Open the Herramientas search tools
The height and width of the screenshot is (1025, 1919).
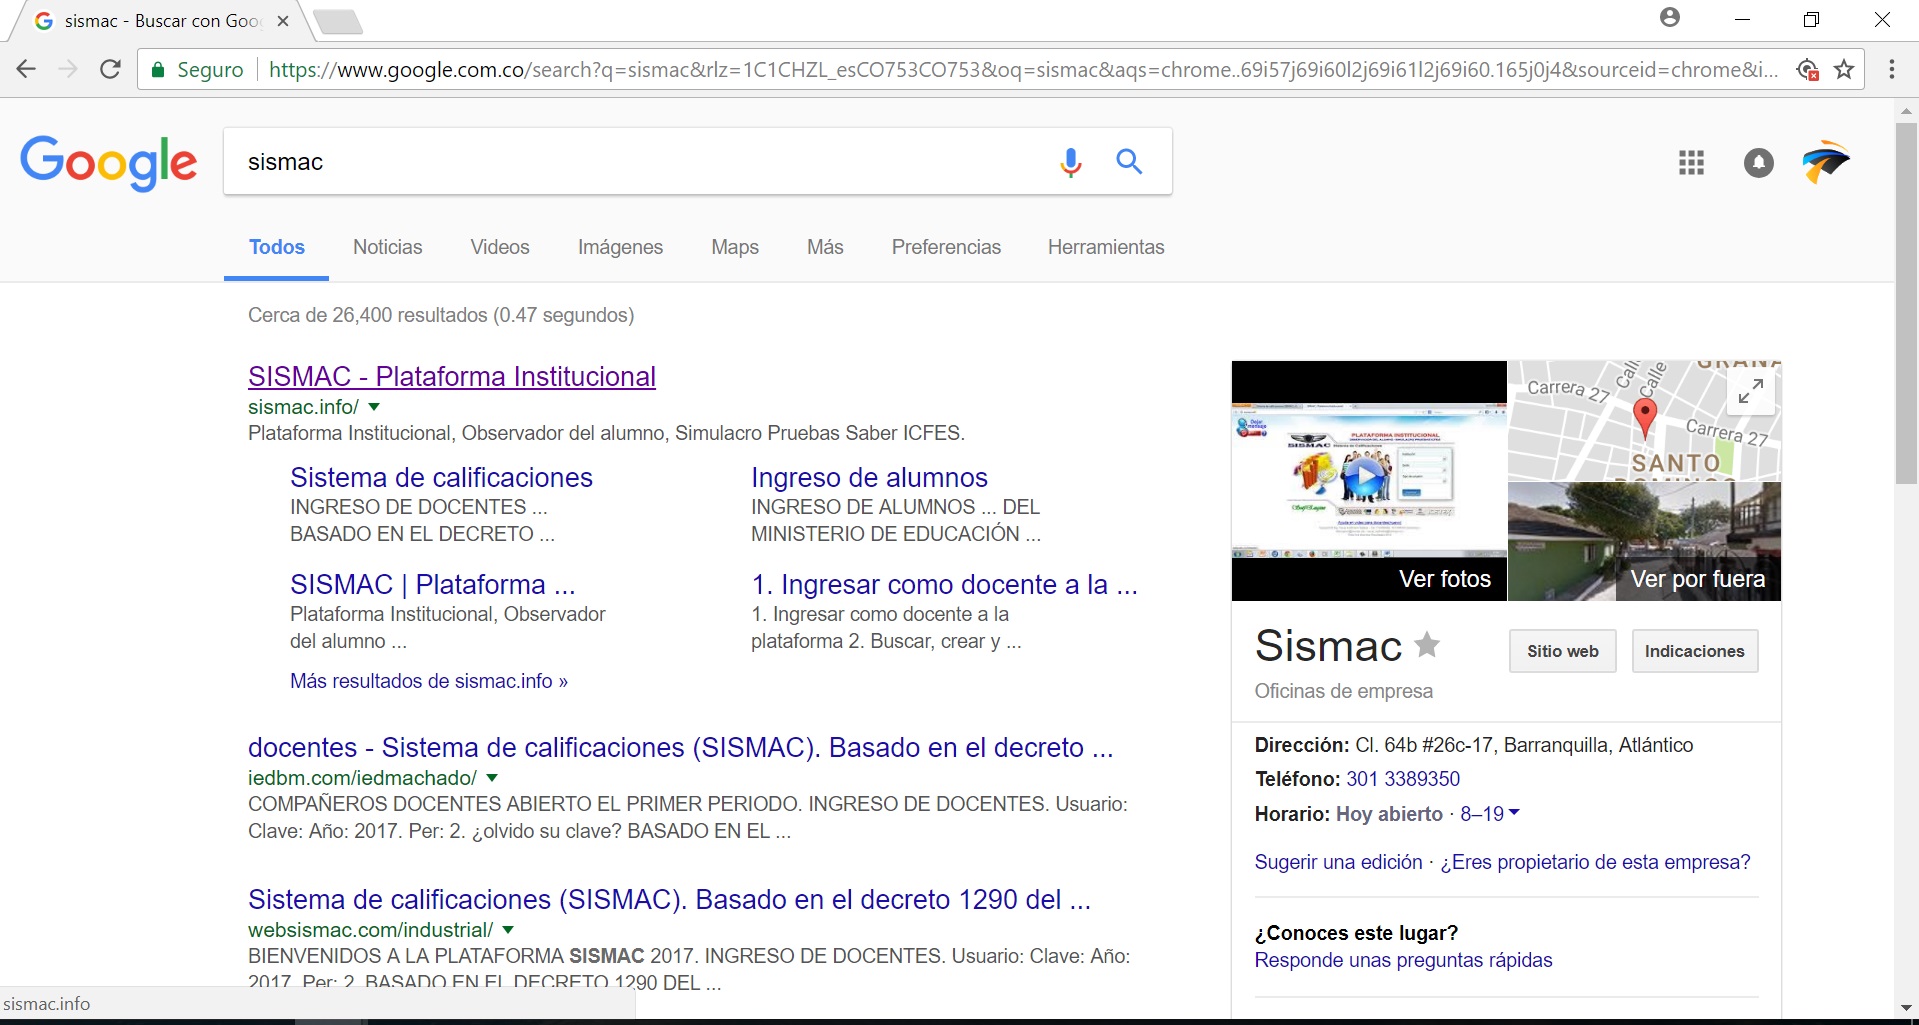1105,247
